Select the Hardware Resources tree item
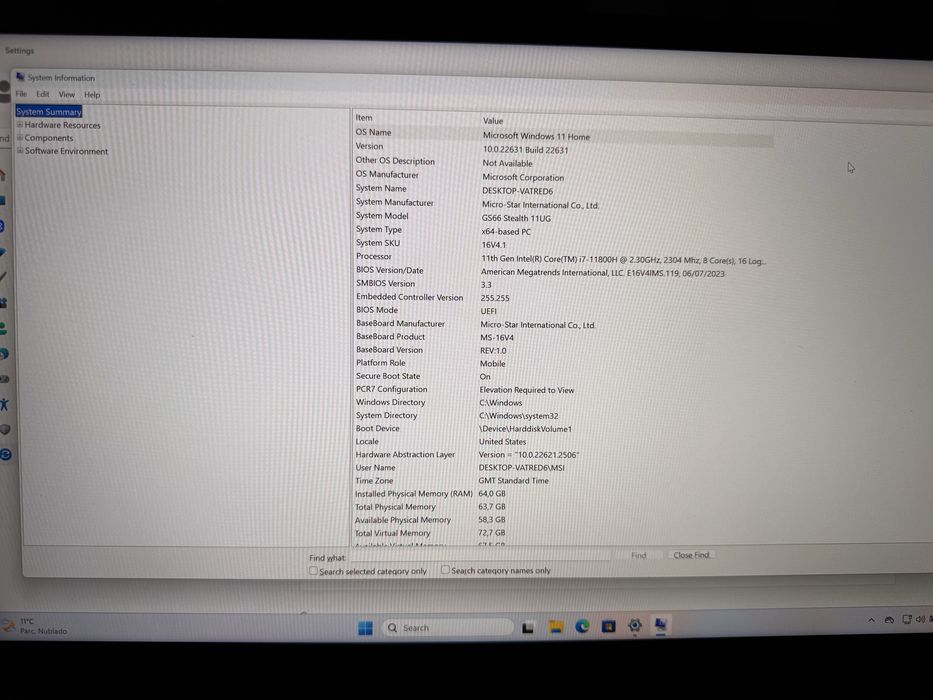Screen dimensions: 933x700 point(62,125)
